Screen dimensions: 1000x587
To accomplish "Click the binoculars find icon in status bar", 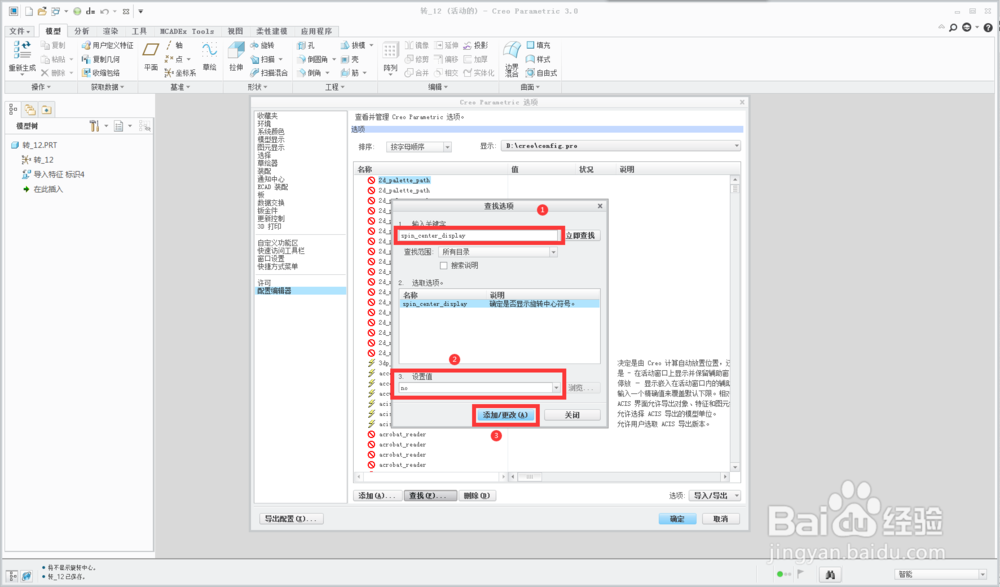I will pyautogui.click(x=830, y=574).
